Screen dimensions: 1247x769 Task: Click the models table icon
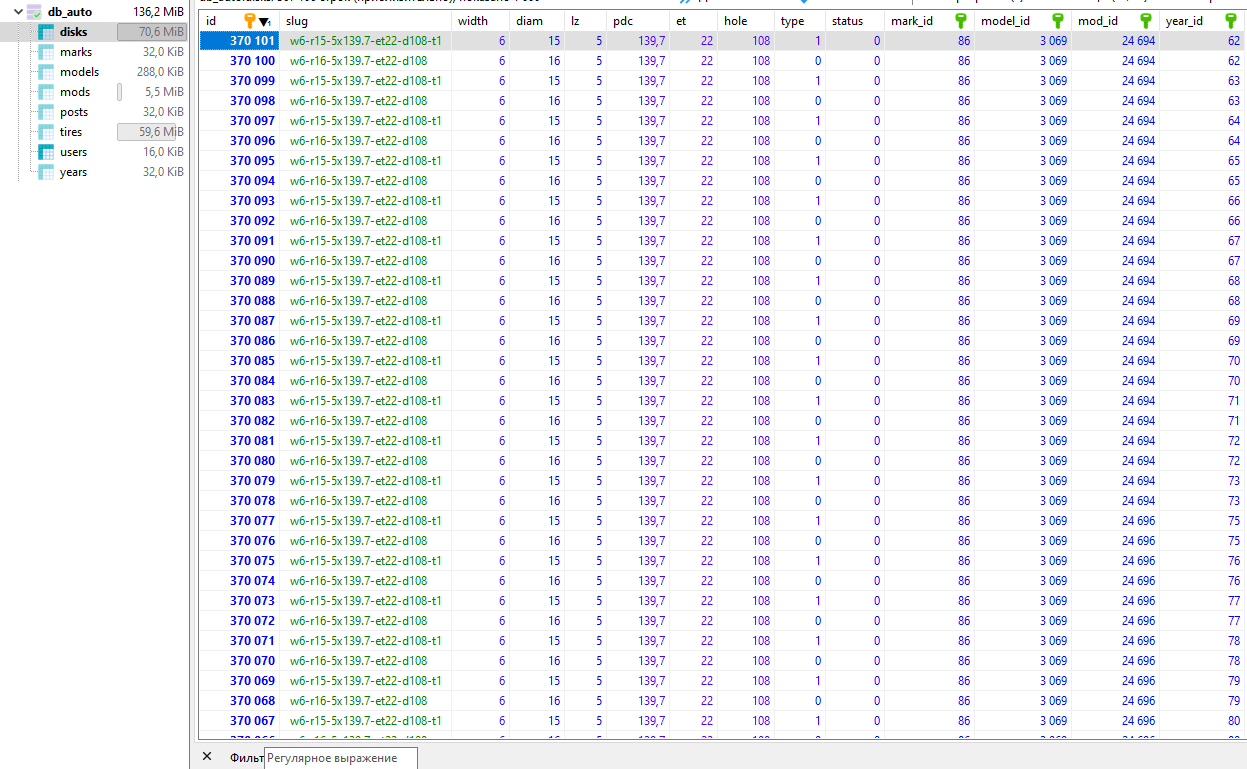(x=46, y=72)
